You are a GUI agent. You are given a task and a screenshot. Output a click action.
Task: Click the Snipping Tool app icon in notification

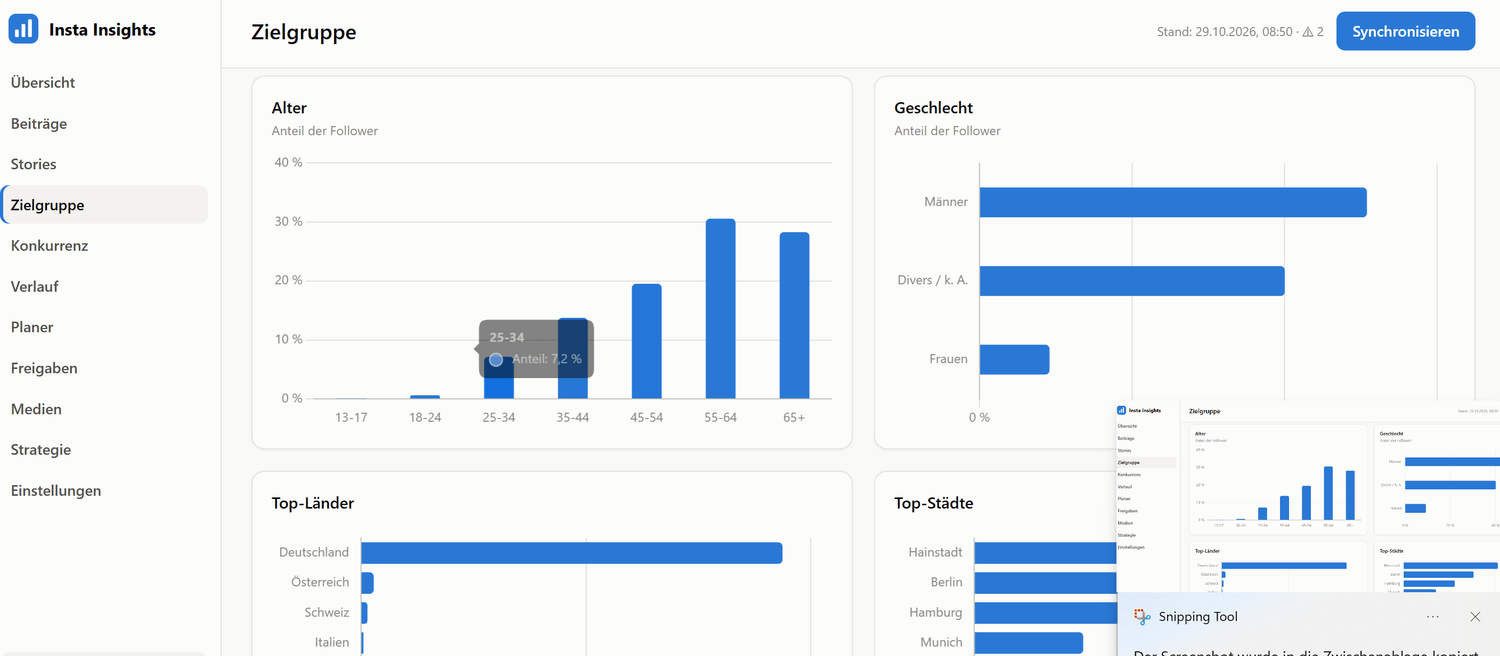pyautogui.click(x=1142, y=617)
